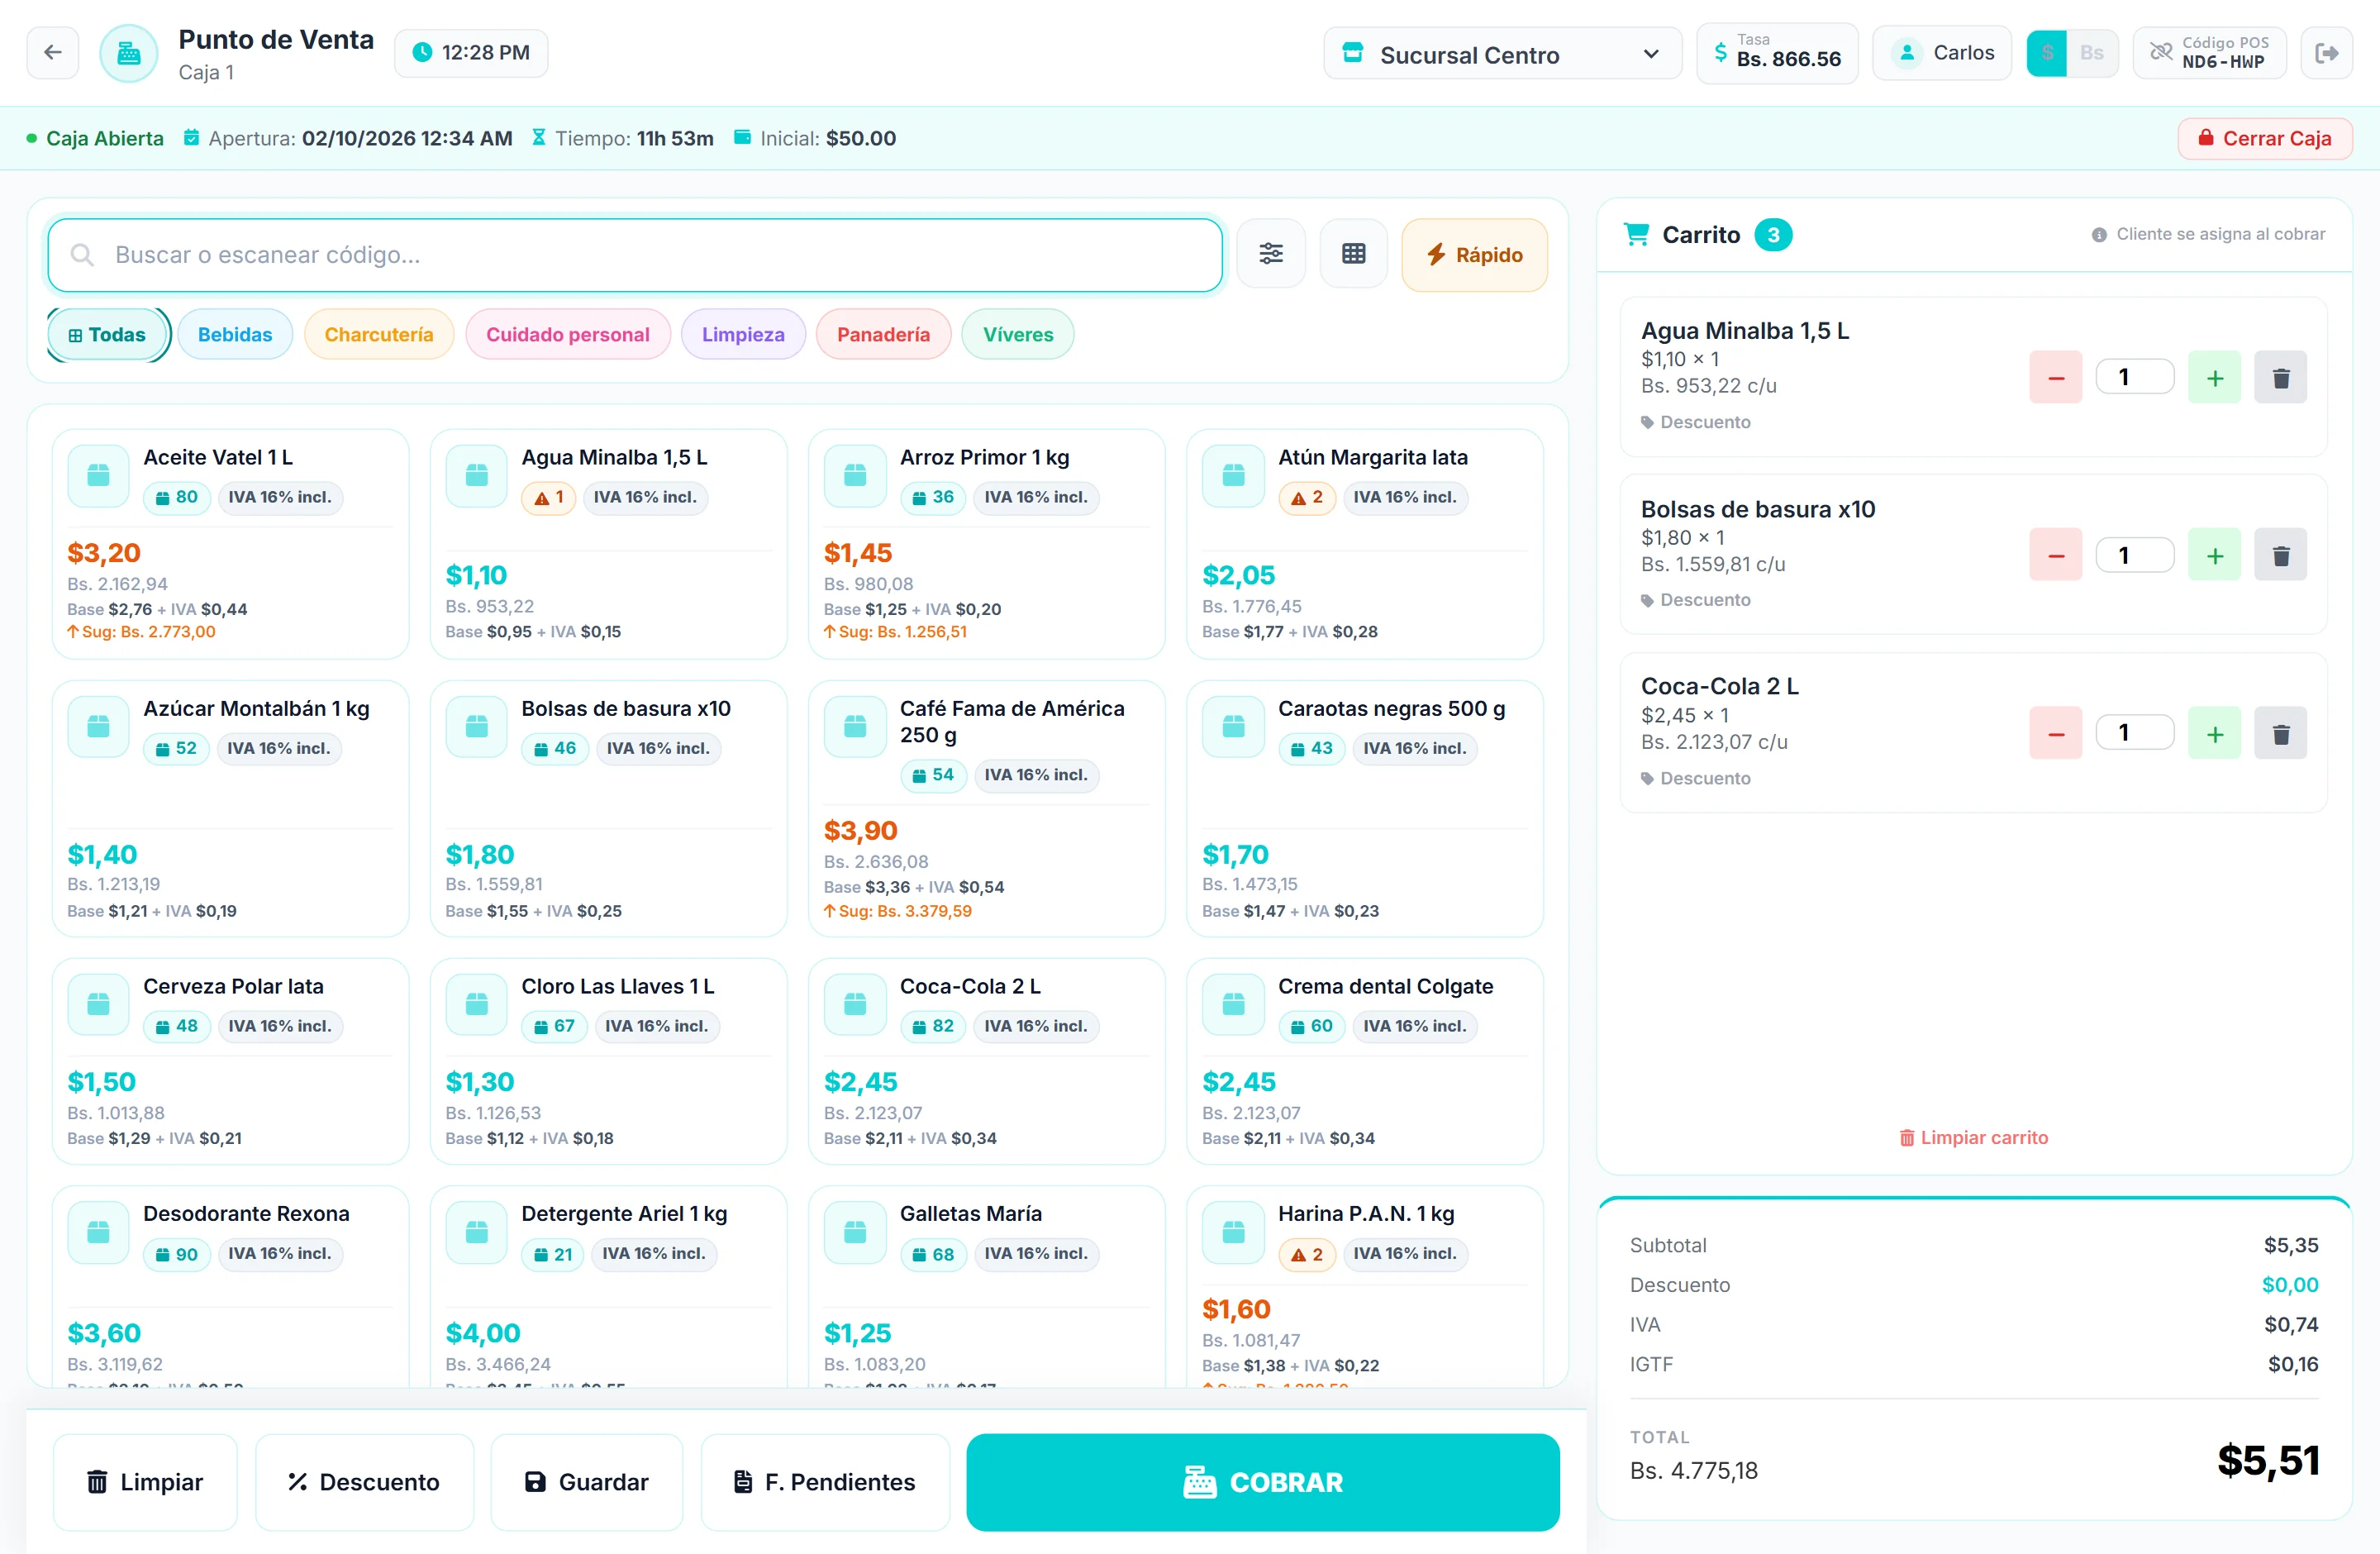Increase Bolsas de basura quantity
Image resolution: width=2380 pixels, height=1554 pixels.
2215,555
